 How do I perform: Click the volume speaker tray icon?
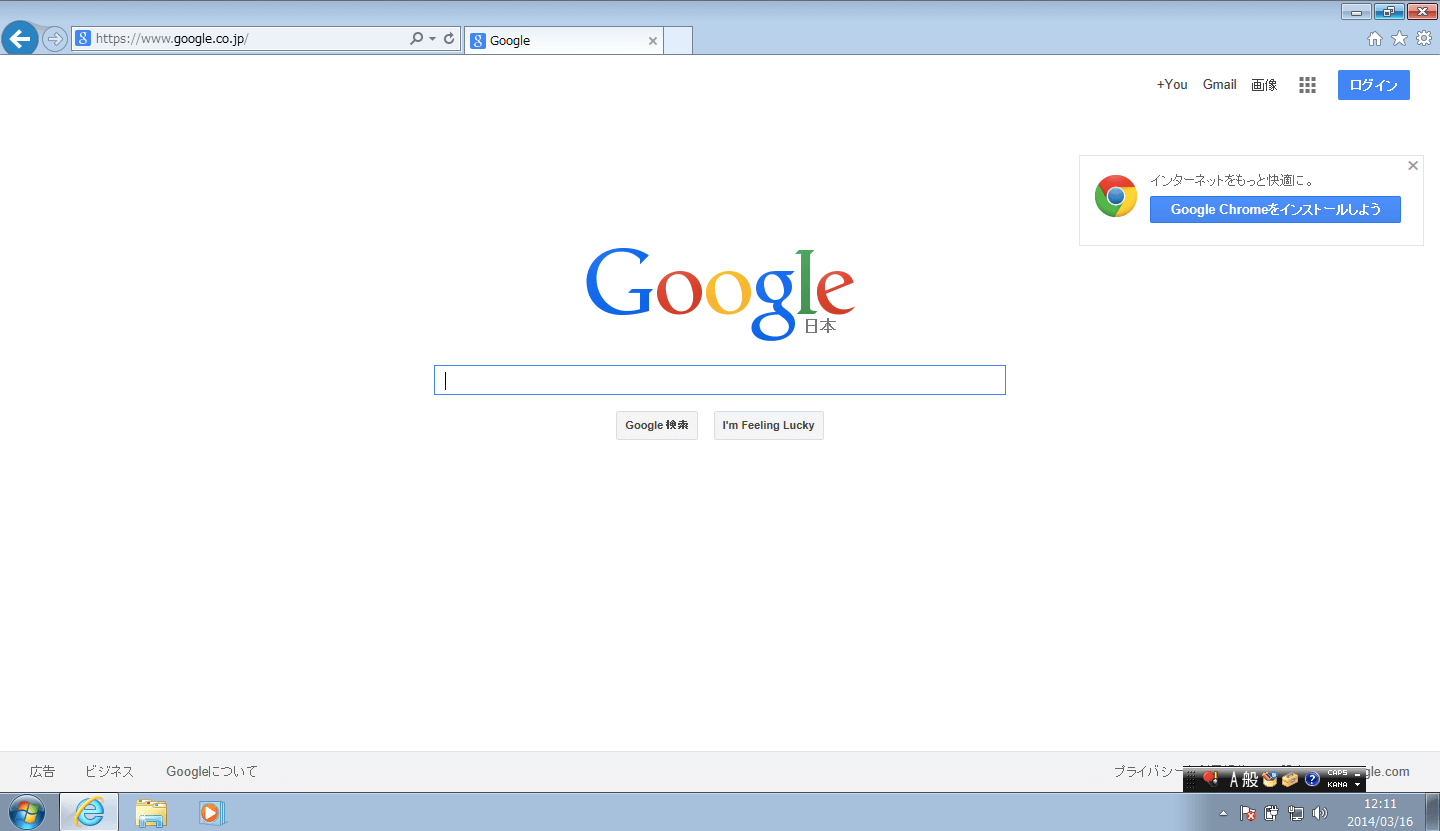click(1320, 813)
